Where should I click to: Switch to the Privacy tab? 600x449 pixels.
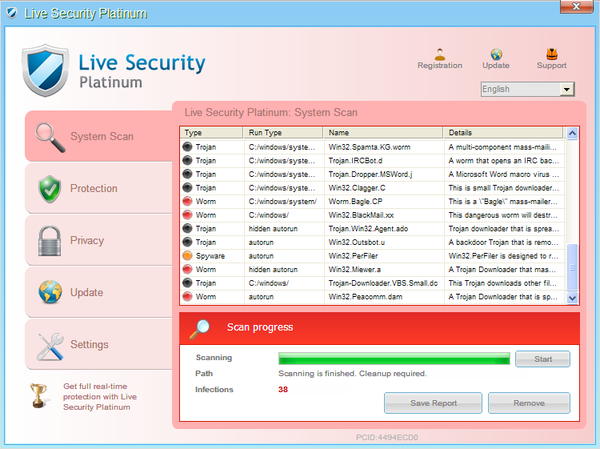(x=99, y=240)
